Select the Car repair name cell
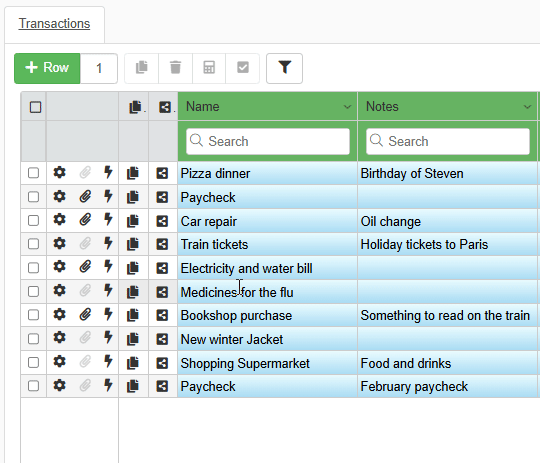The width and height of the screenshot is (540, 463). click(x=268, y=221)
